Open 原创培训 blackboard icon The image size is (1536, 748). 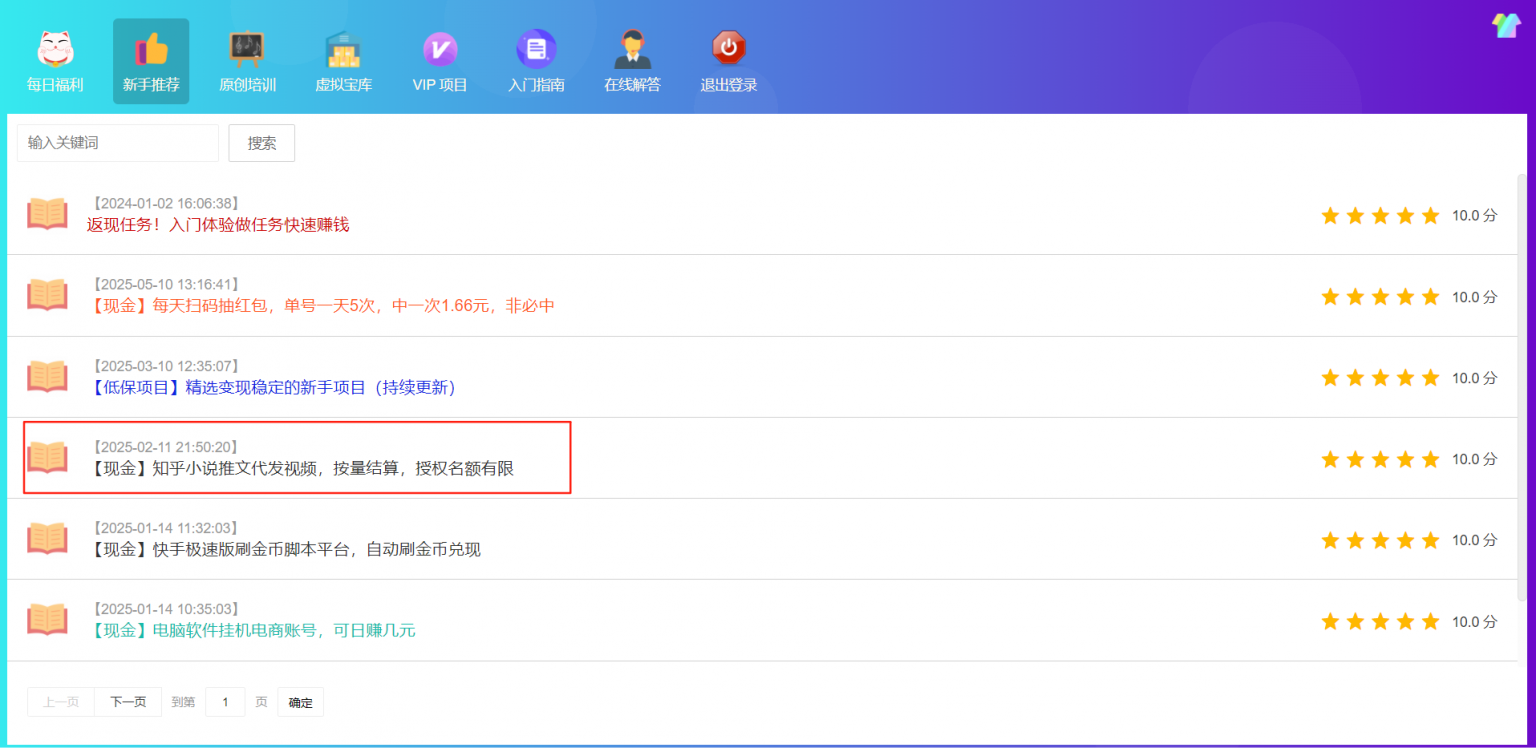pos(247,49)
